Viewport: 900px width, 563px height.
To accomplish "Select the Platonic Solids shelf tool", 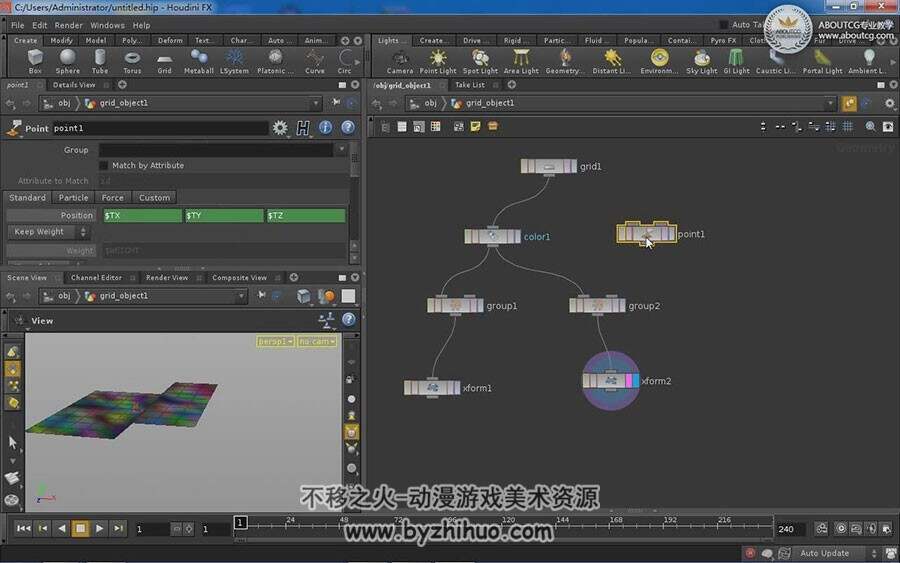I will click(276, 61).
